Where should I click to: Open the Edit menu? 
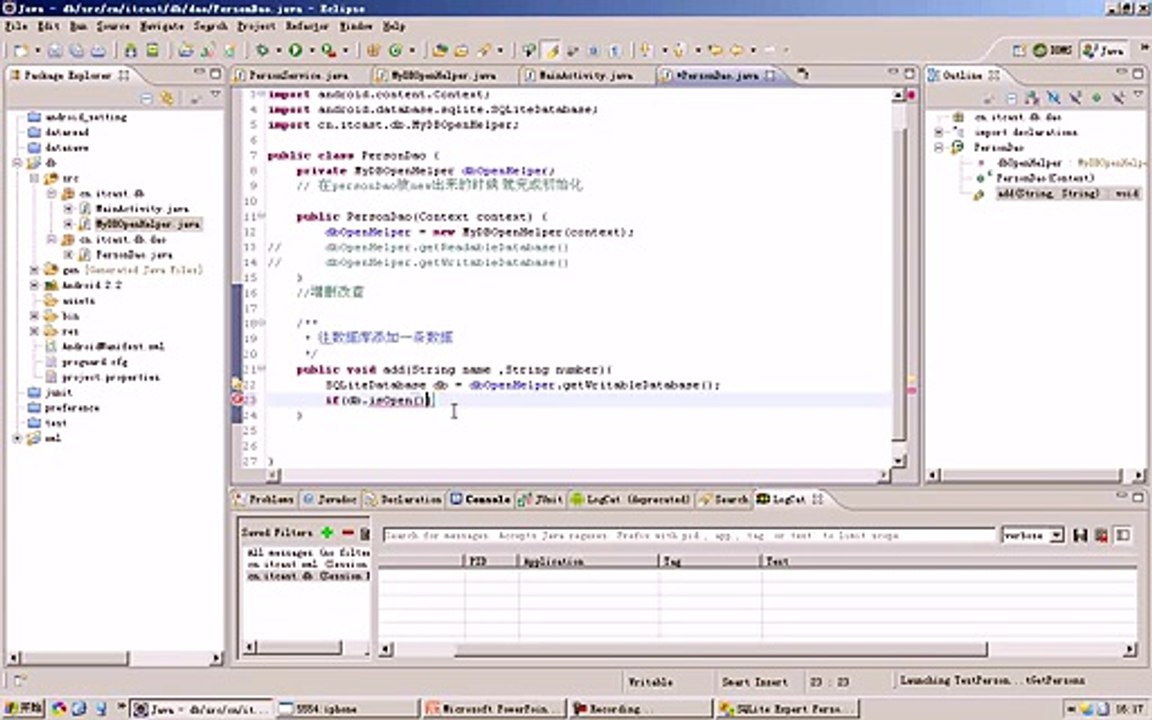[x=48, y=26]
